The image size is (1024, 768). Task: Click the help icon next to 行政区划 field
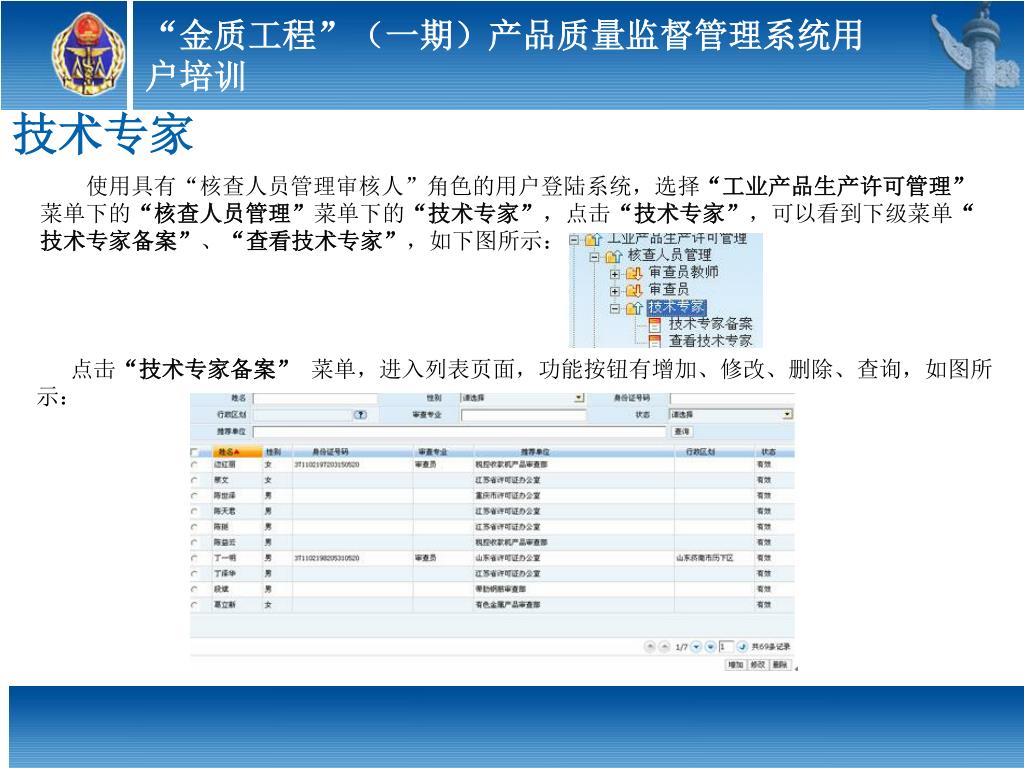tap(360, 415)
